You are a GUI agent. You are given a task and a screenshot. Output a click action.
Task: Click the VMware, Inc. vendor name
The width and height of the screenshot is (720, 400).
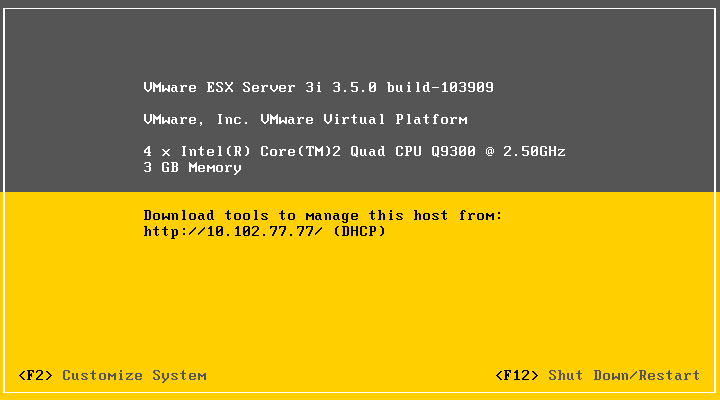[x=197, y=119]
